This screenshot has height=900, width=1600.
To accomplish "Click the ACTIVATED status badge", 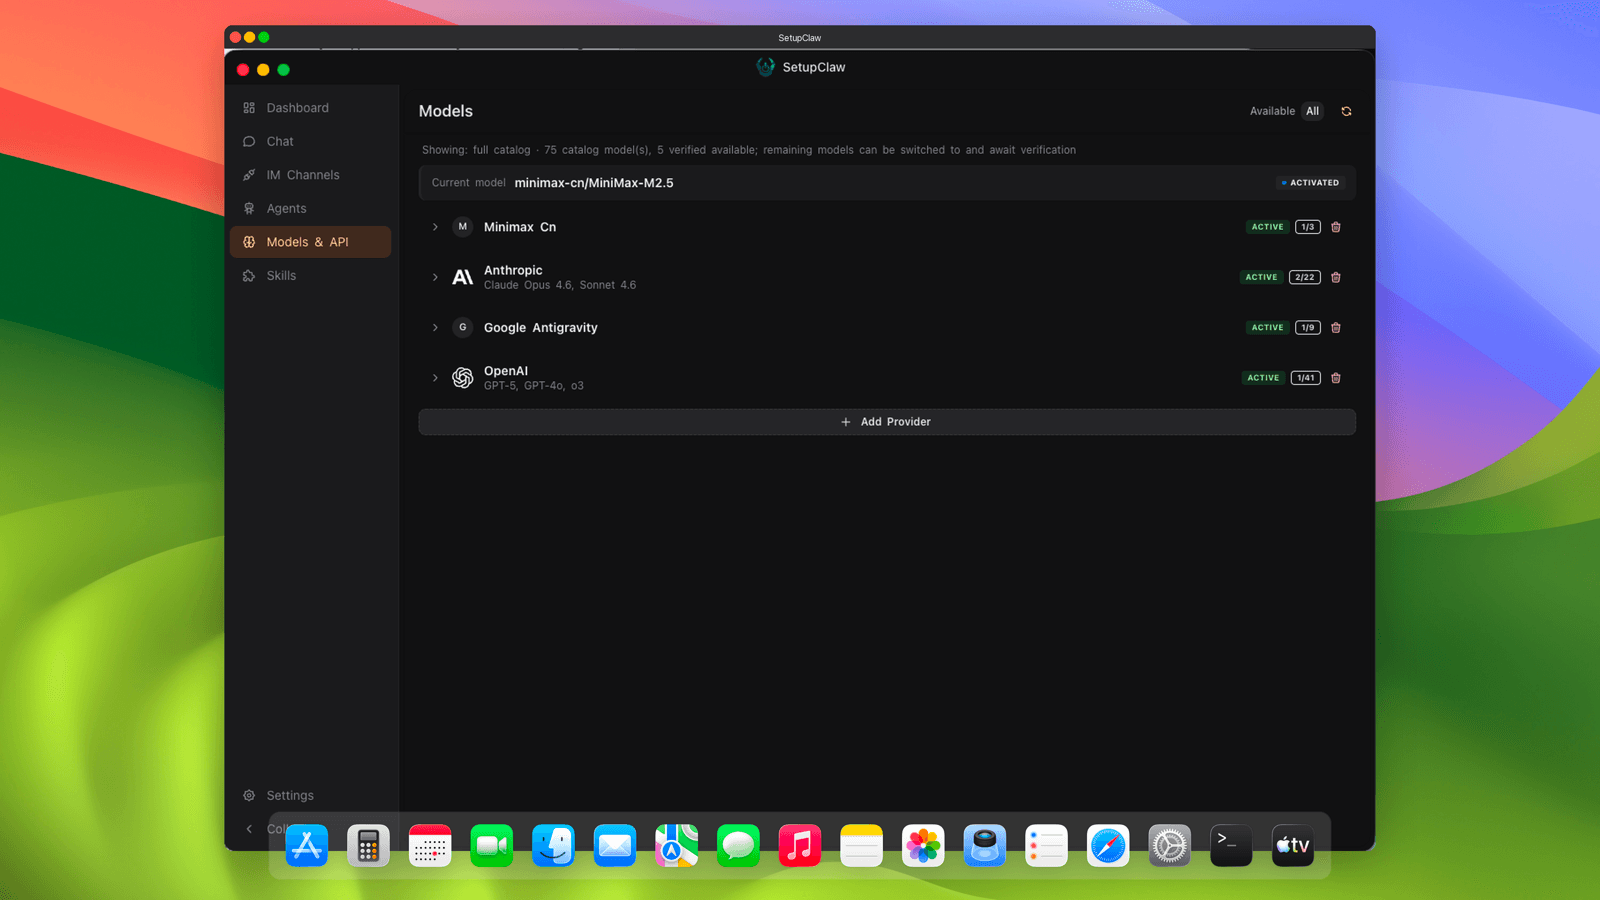I will pyautogui.click(x=1310, y=183).
